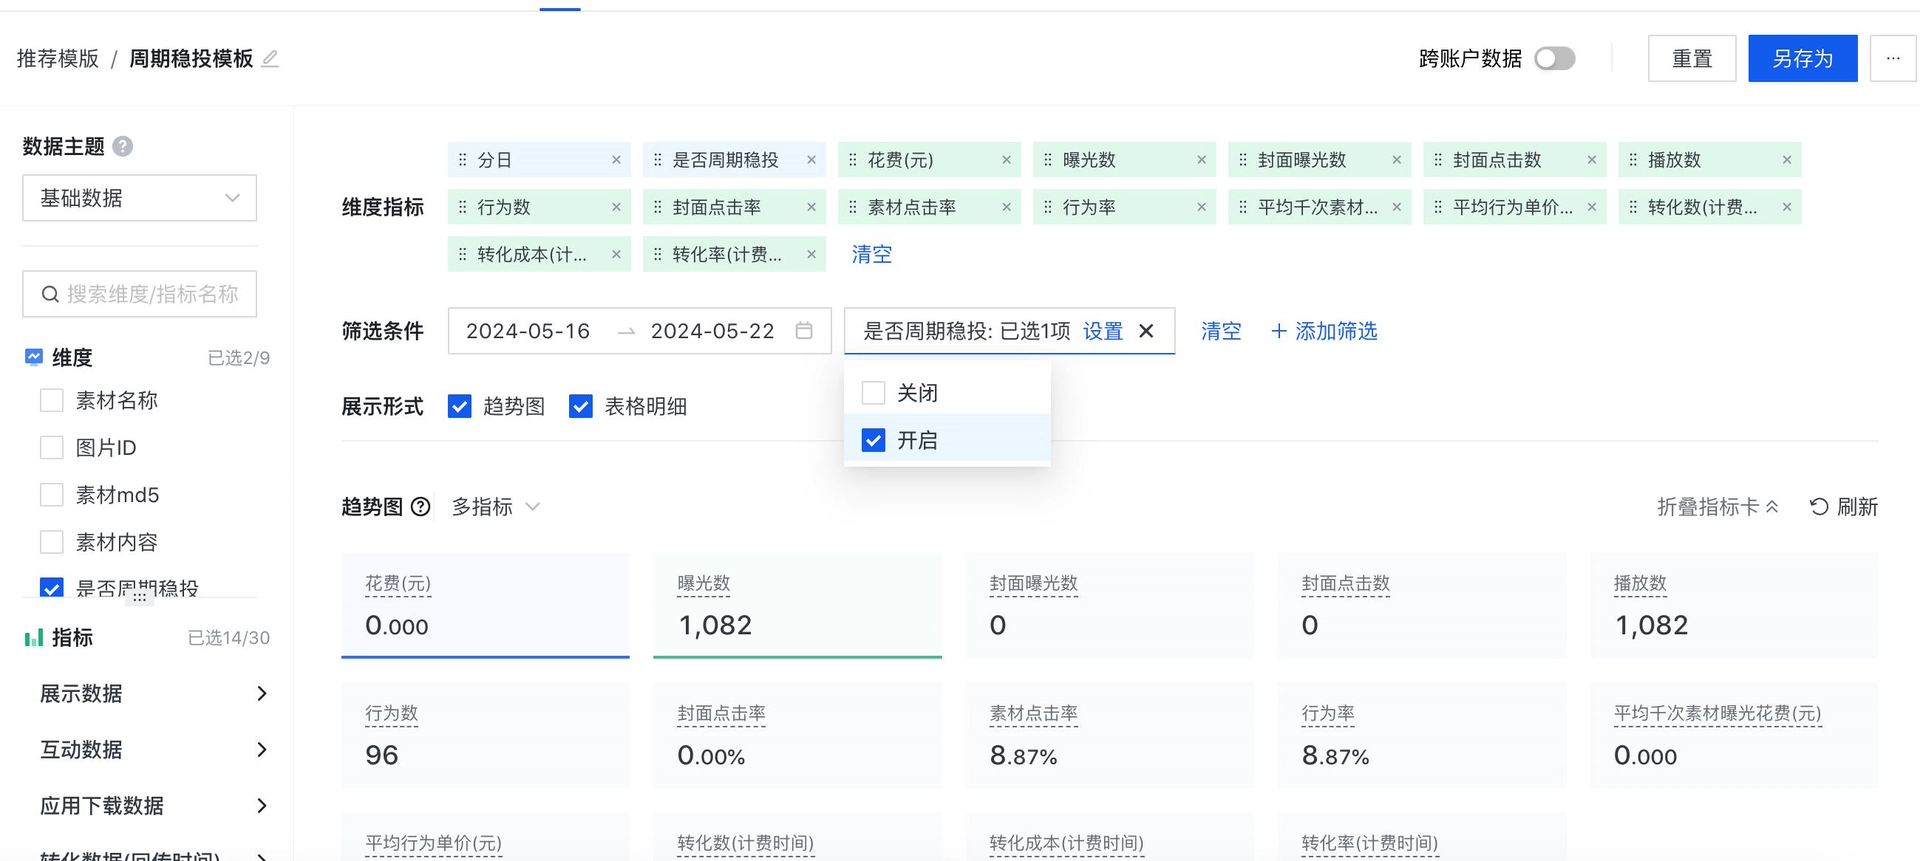The width and height of the screenshot is (1920, 861).
Task: Check the 素材md5 dimension
Action: point(51,495)
